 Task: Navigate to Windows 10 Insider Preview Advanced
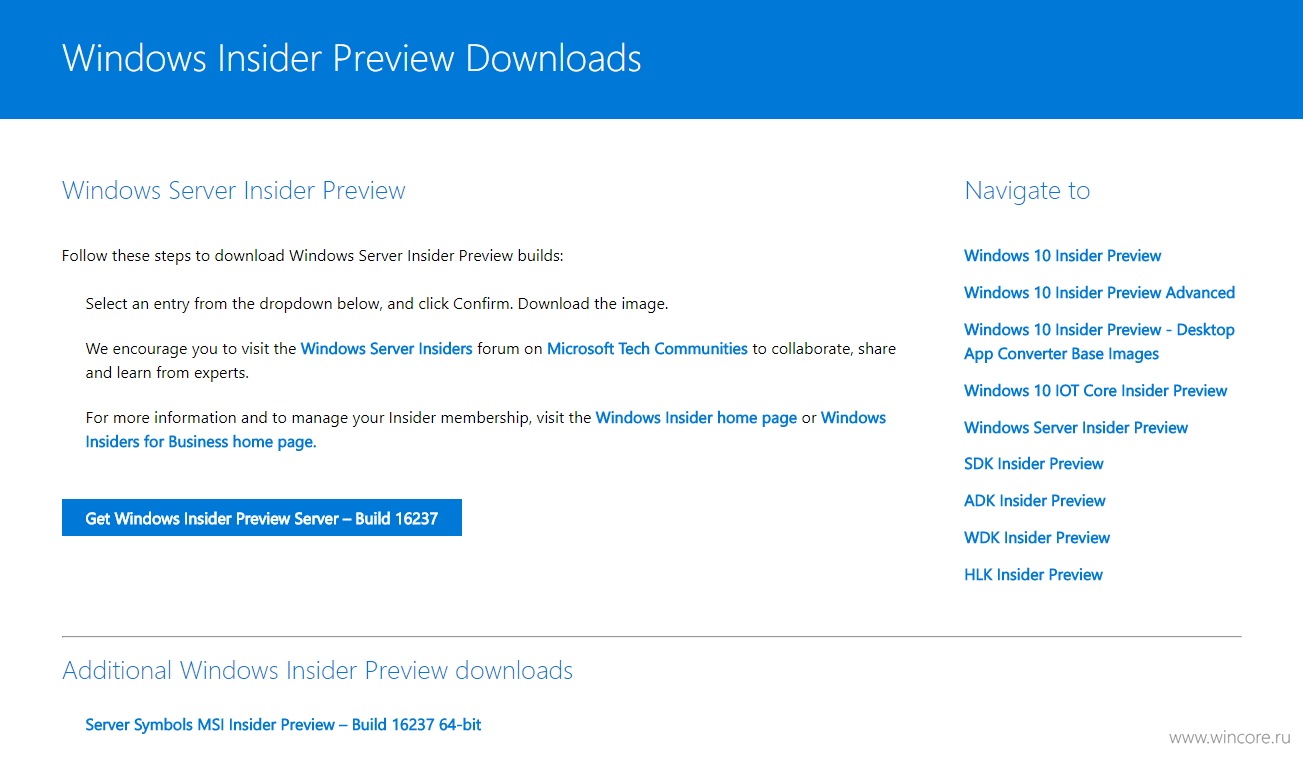pos(1099,293)
